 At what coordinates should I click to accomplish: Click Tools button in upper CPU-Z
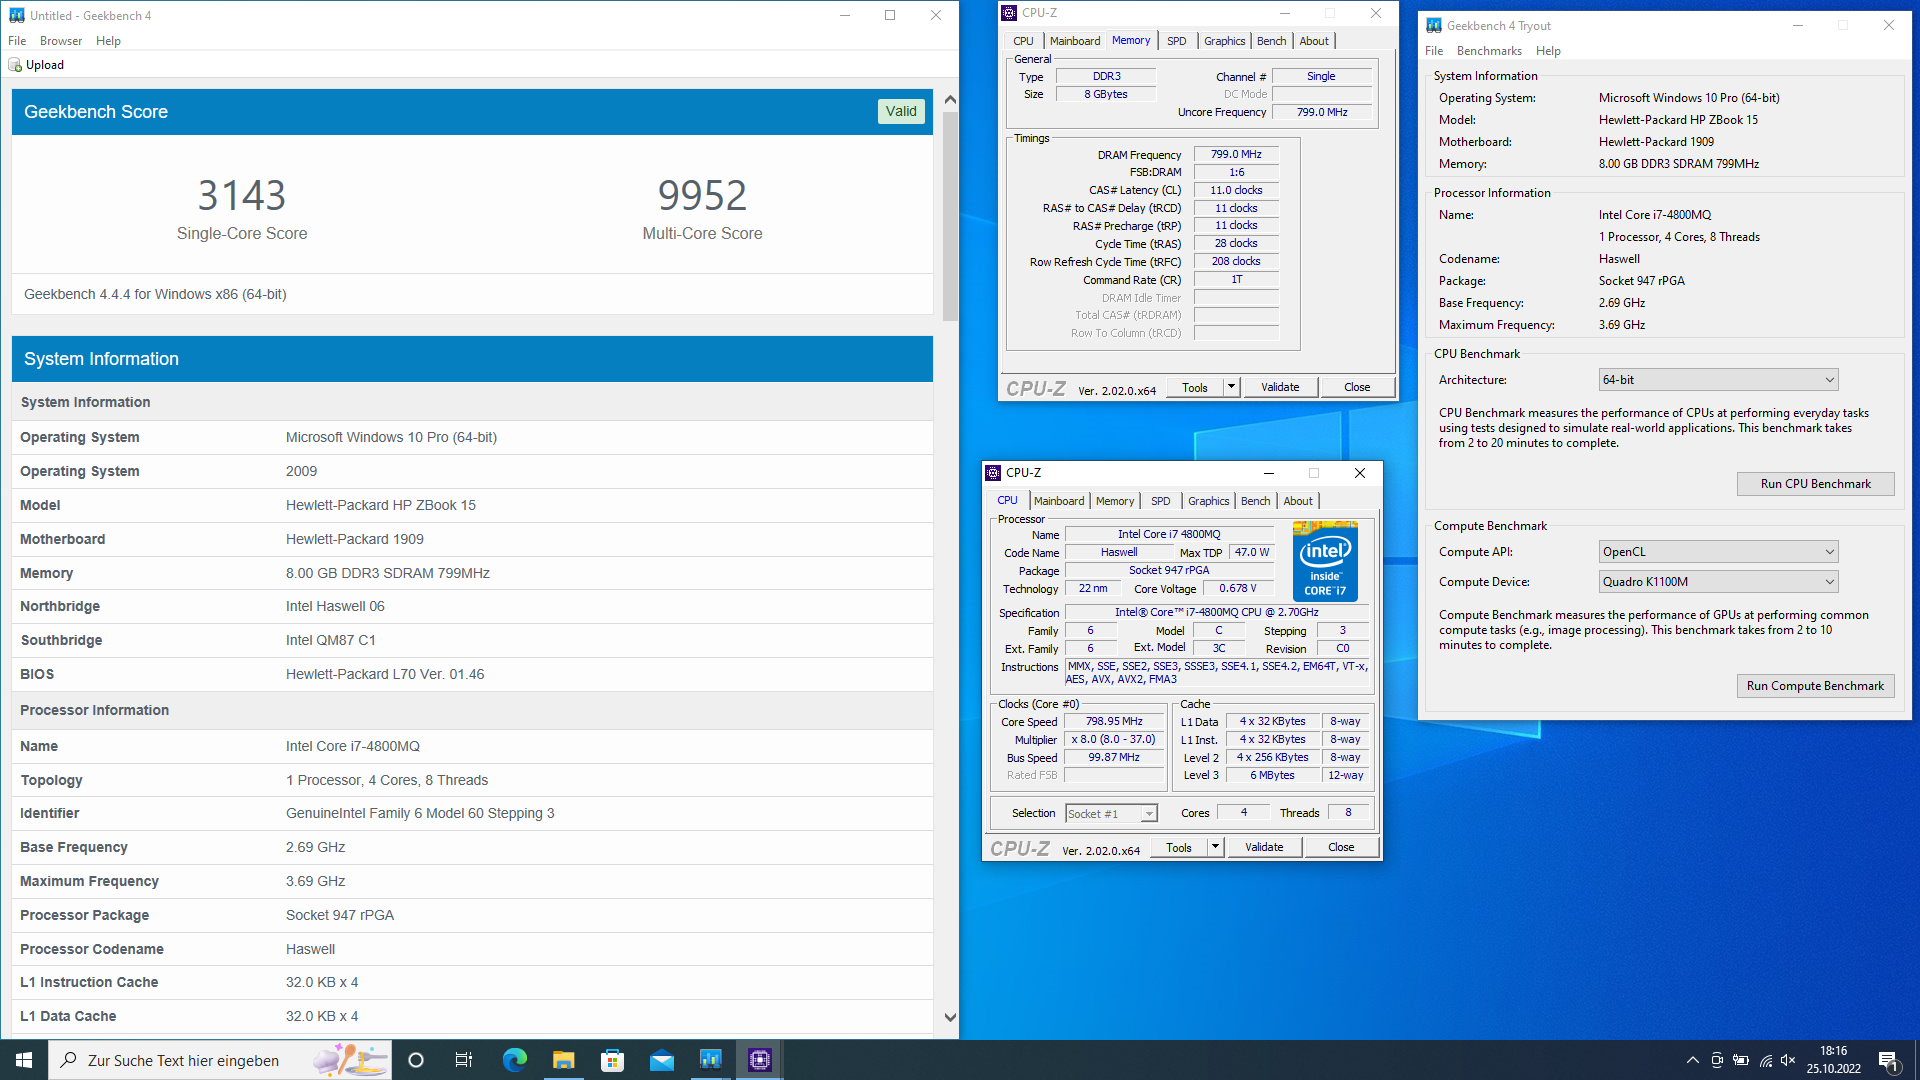coord(1195,387)
